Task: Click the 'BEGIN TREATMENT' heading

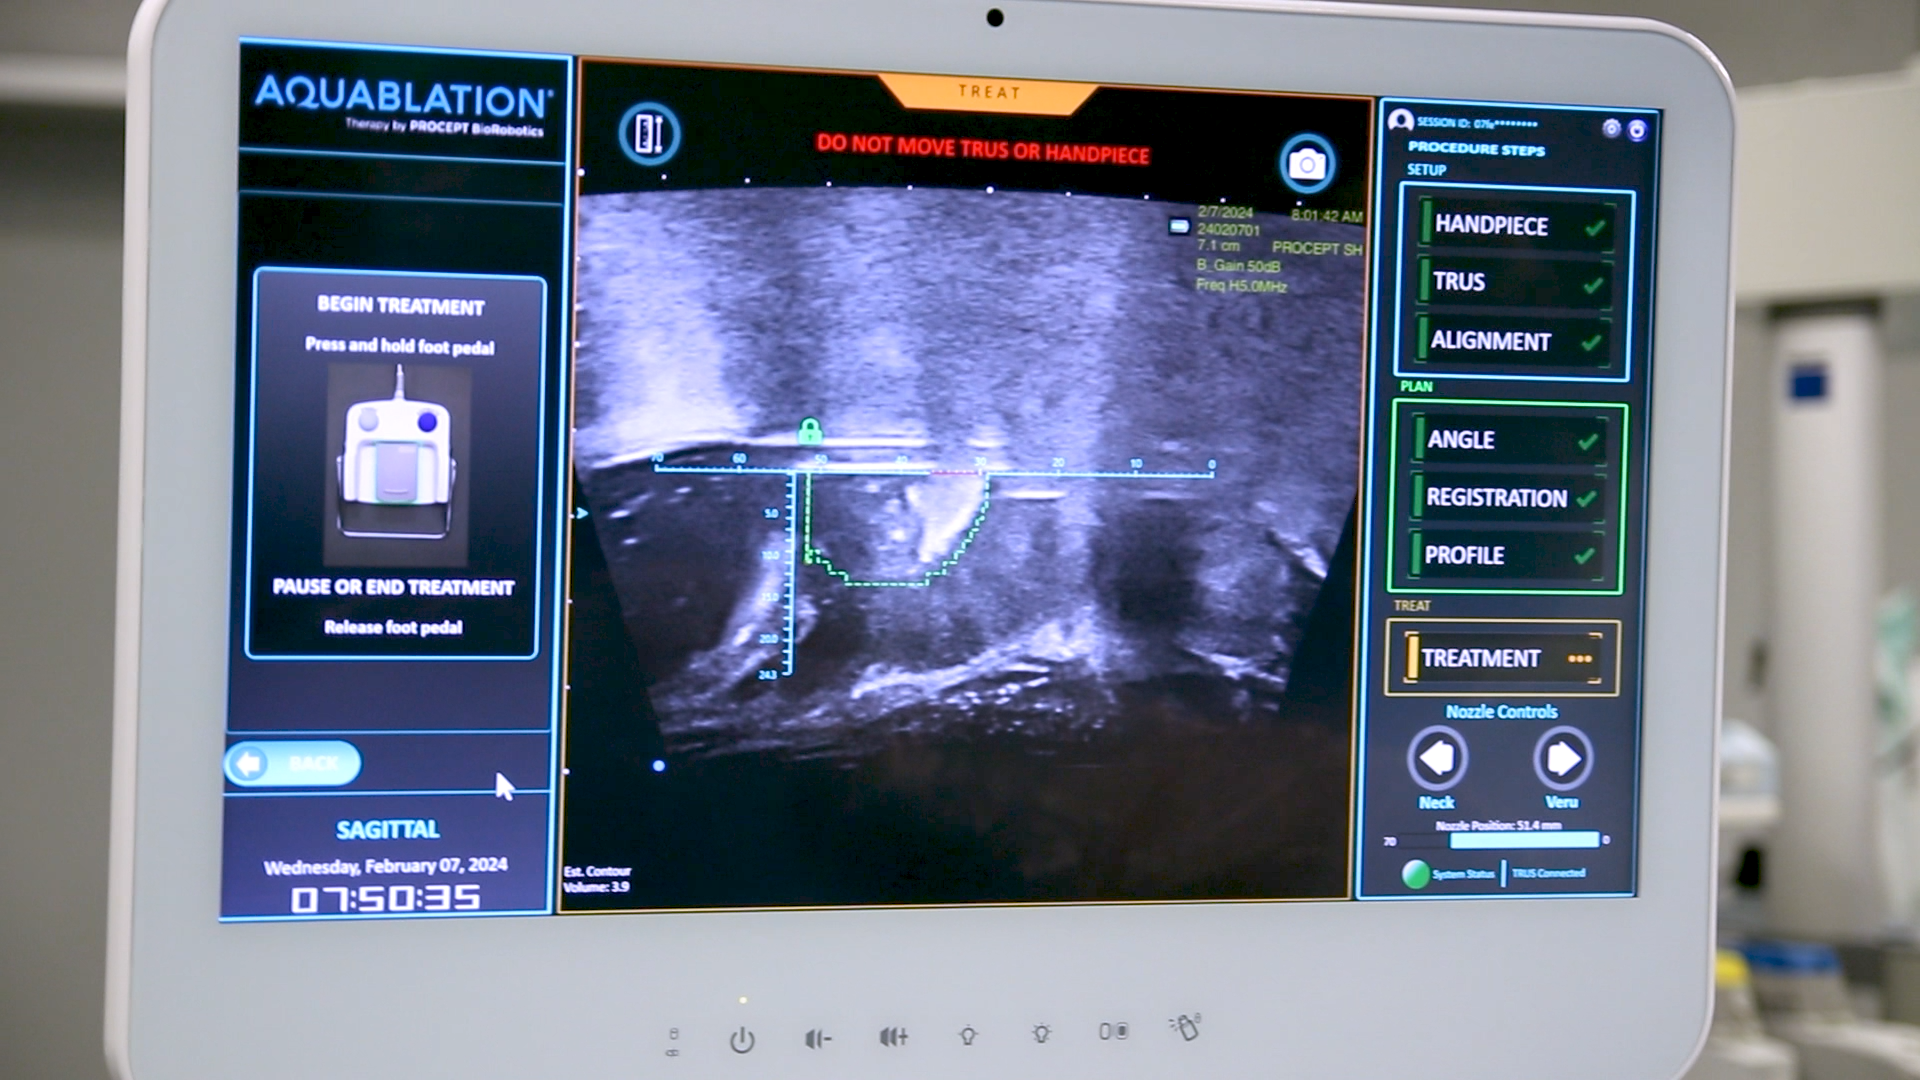Action: (401, 306)
